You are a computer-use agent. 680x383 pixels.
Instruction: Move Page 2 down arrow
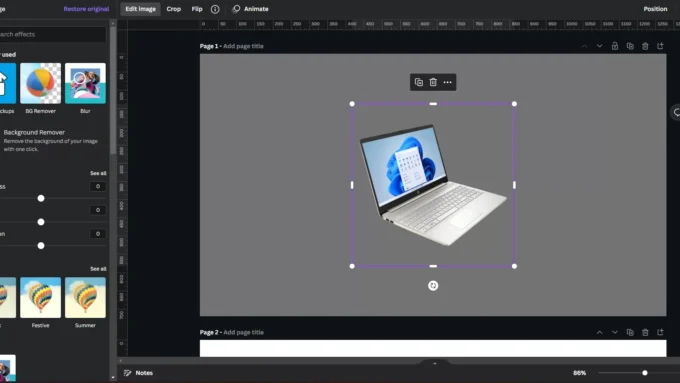(x=615, y=332)
